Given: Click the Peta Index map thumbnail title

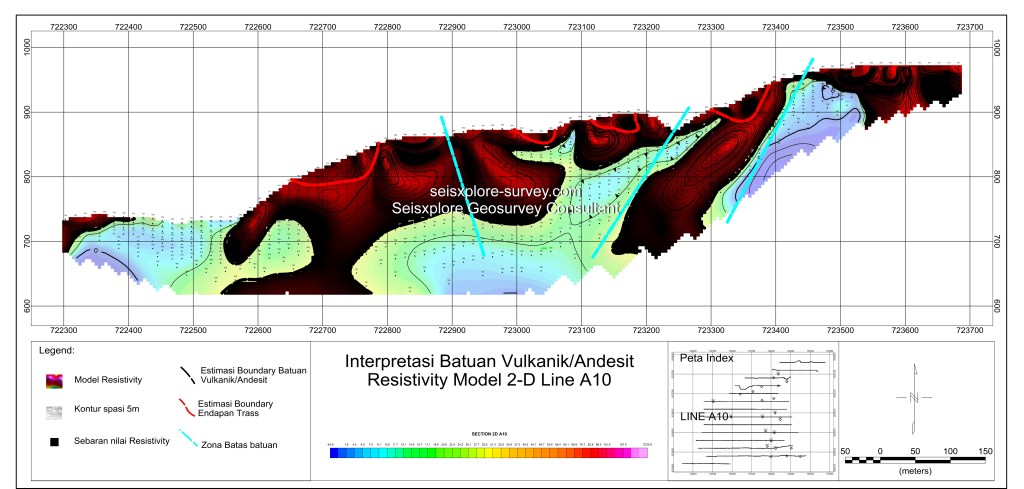Looking at the screenshot, I should pos(705,358).
